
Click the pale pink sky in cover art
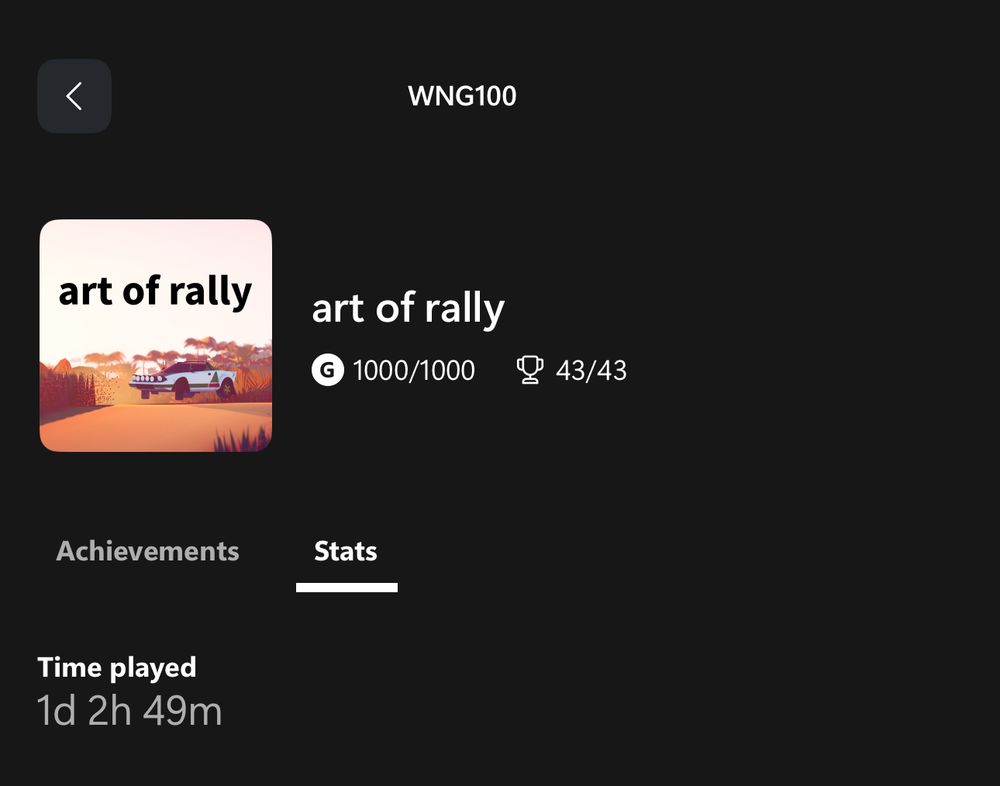click(x=155, y=243)
